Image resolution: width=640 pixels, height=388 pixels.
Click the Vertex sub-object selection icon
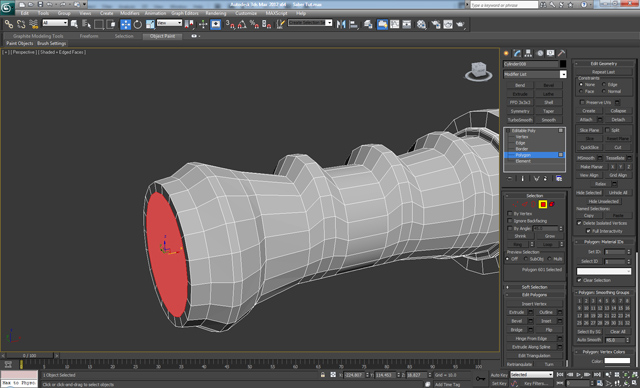click(x=515, y=204)
